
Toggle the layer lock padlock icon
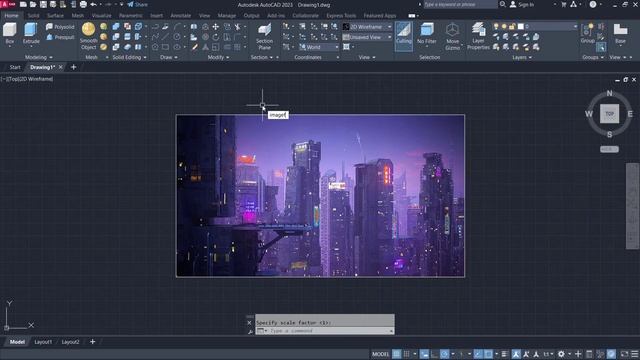[x=512, y=27]
